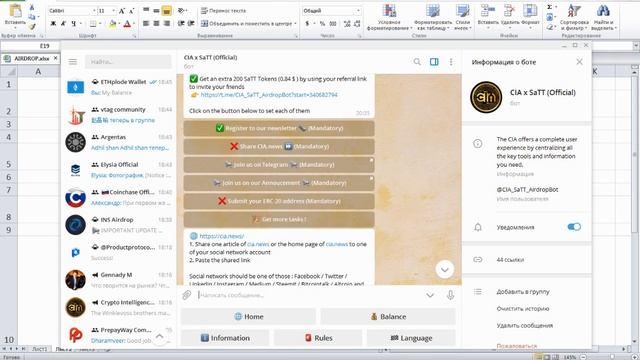Click Register to our newsletter bot button
This screenshot has width=640, height=360.
click(x=279, y=128)
